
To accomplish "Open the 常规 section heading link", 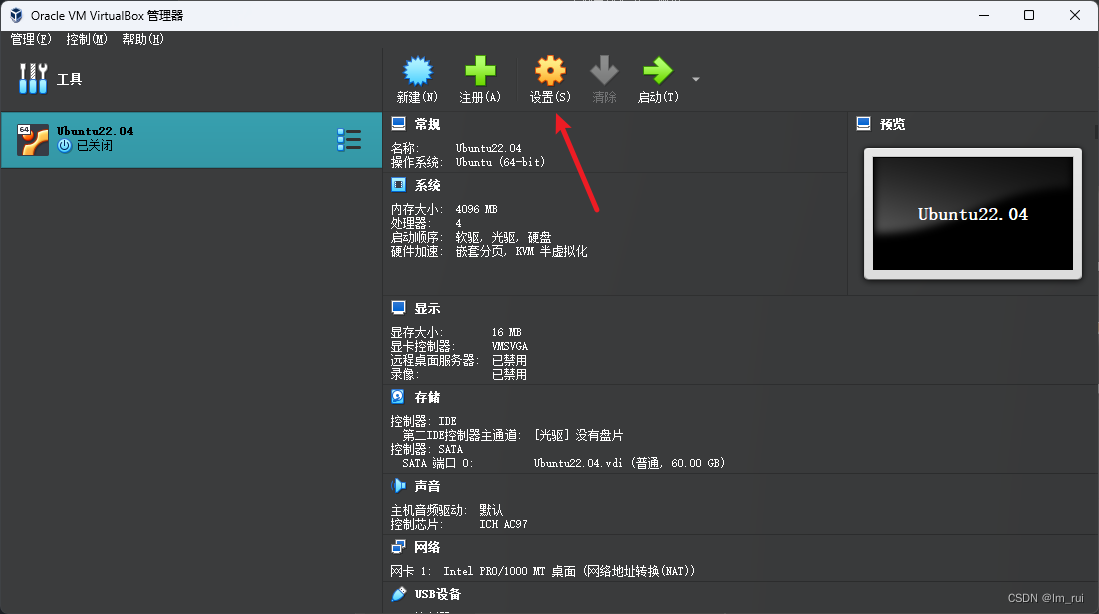I will (428, 124).
